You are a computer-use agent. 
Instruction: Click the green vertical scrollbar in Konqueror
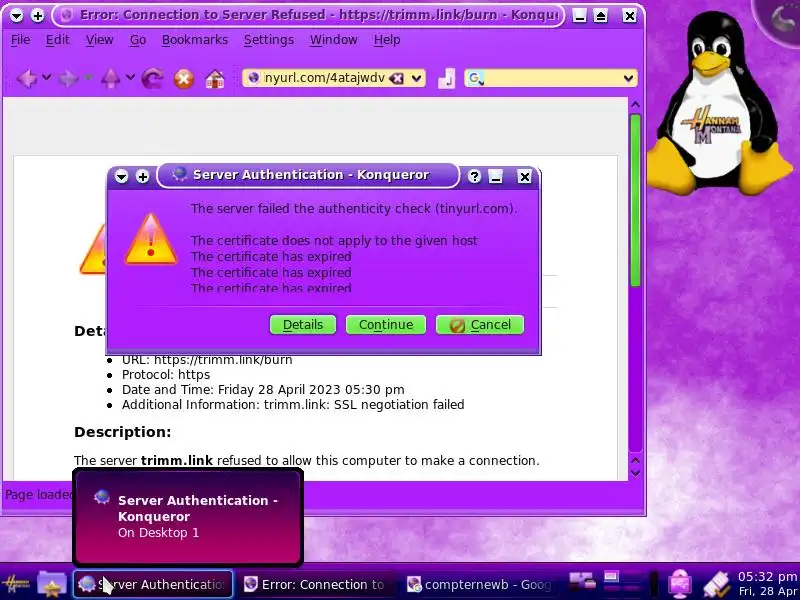pyautogui.click(x=635, y=201)
